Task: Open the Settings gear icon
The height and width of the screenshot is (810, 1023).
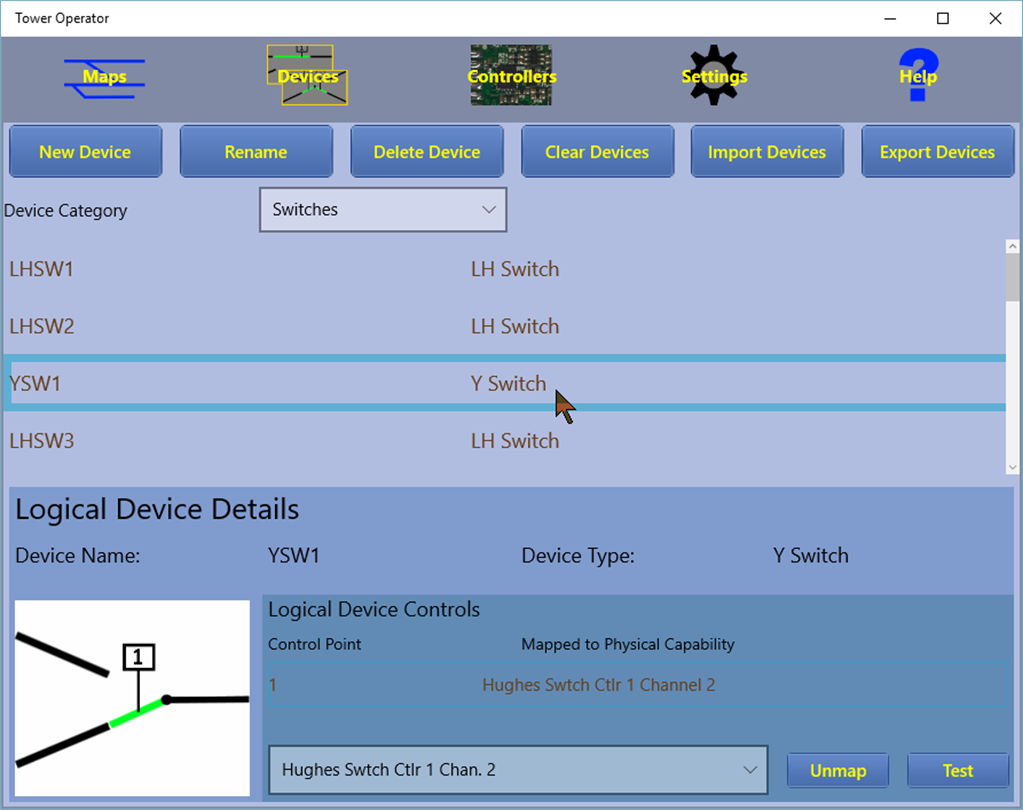Action: (x=714, y=75)
